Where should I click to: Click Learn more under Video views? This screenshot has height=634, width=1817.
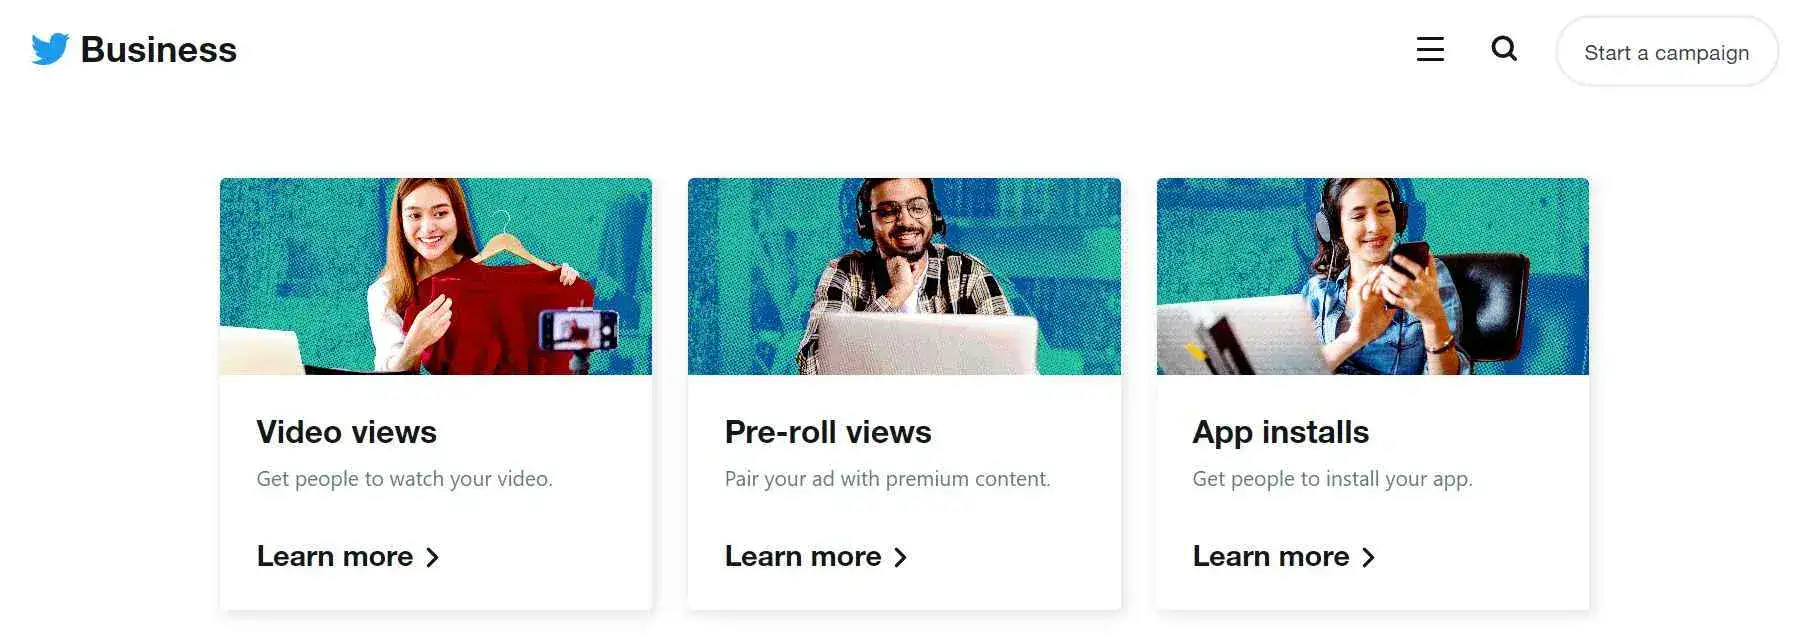click(335, 556)
